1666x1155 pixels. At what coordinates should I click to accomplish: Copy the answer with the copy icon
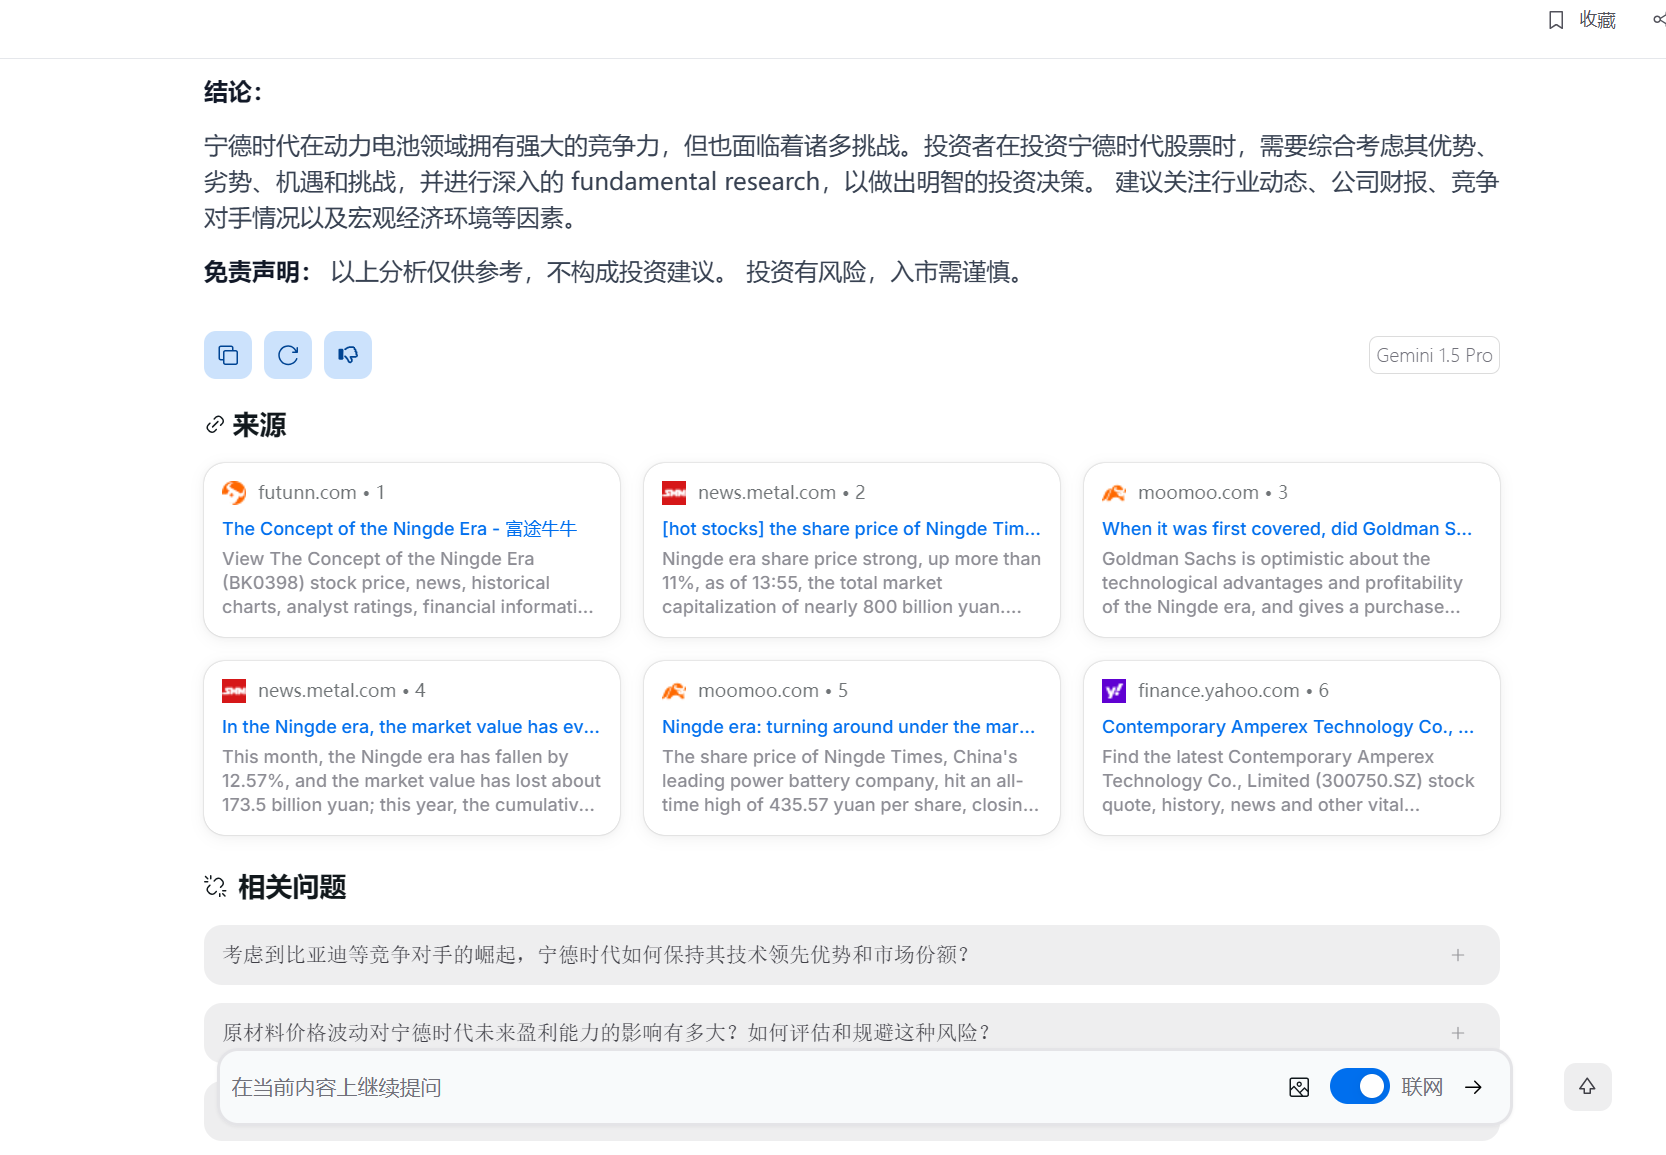(228, 355)
